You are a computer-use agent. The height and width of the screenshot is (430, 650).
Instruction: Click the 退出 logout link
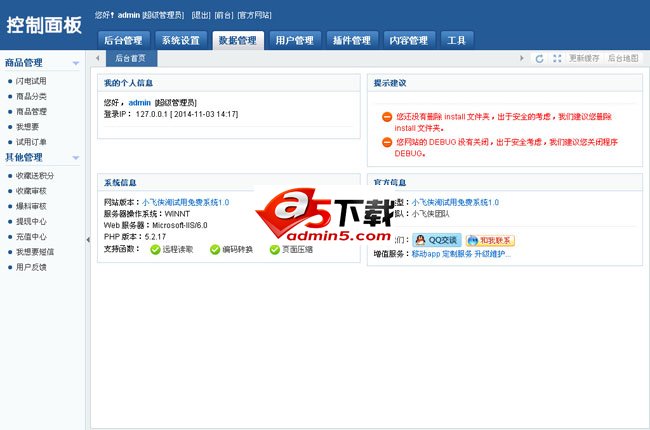click(201, 15)
